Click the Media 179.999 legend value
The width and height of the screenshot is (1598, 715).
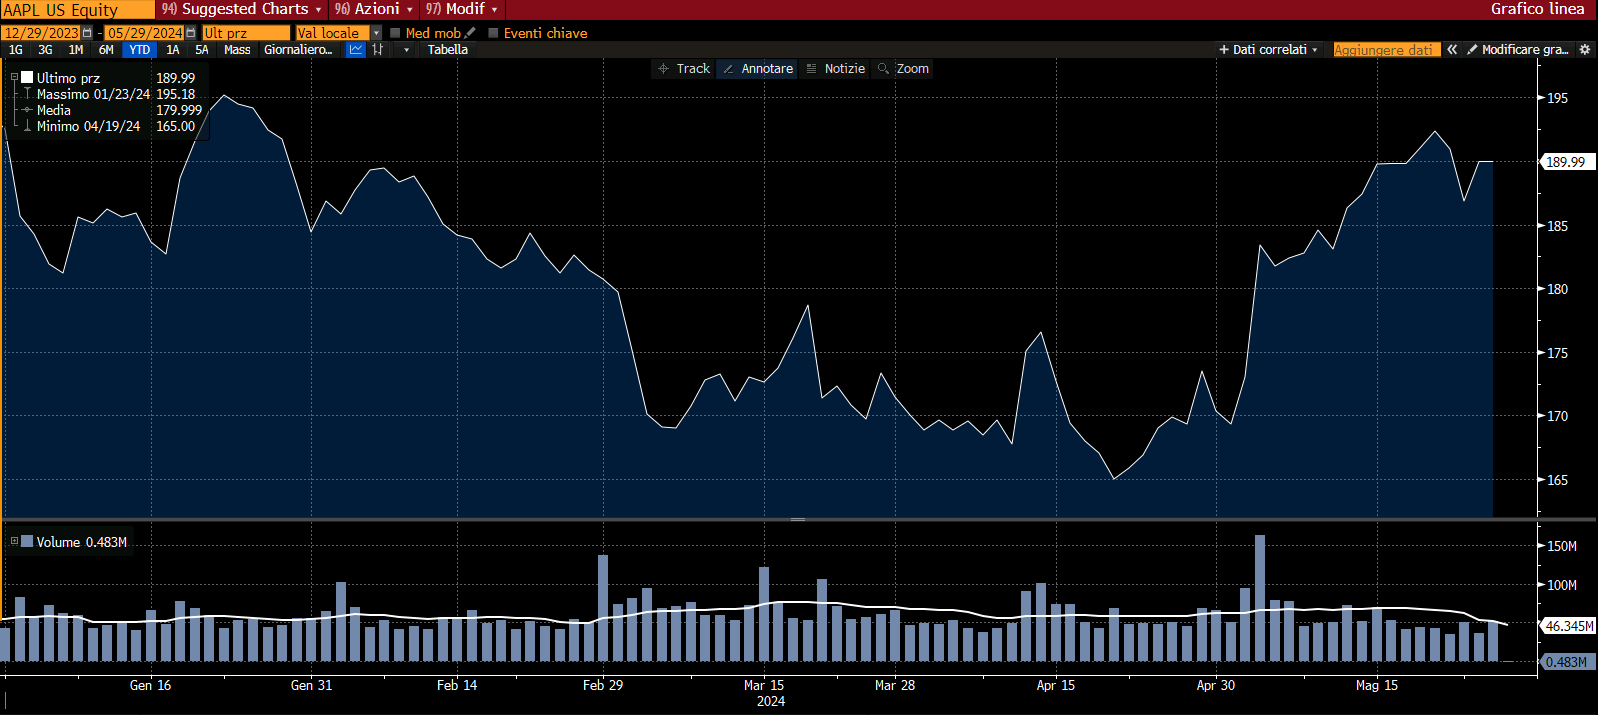(179, 110)
